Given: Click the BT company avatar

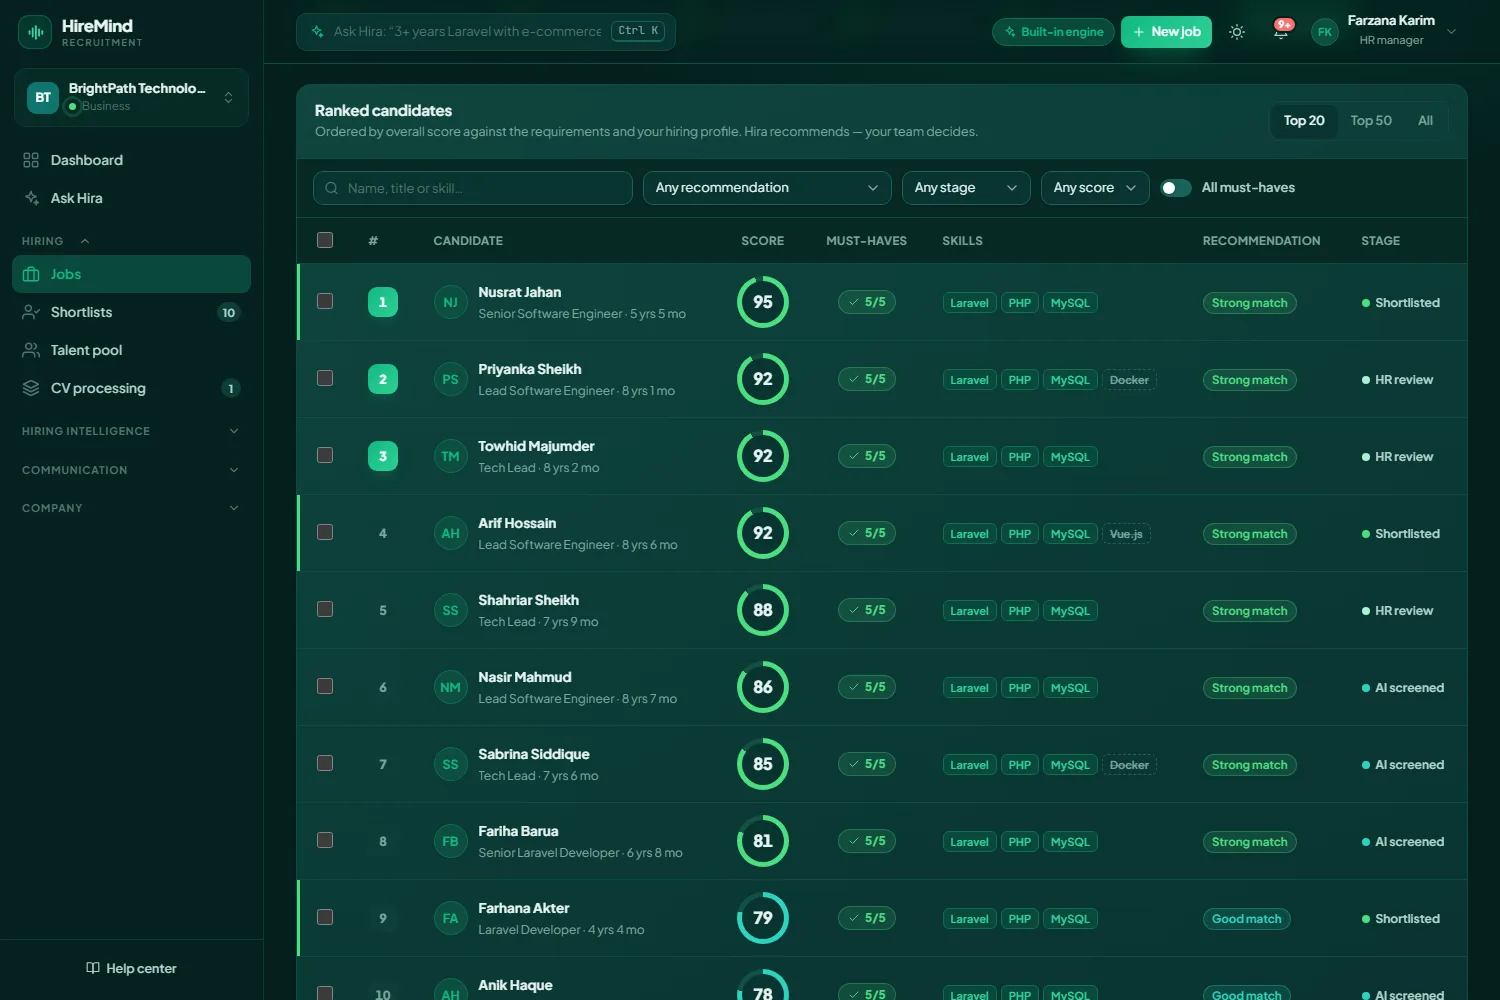Looking at the screenshot, I should [43, 97].
